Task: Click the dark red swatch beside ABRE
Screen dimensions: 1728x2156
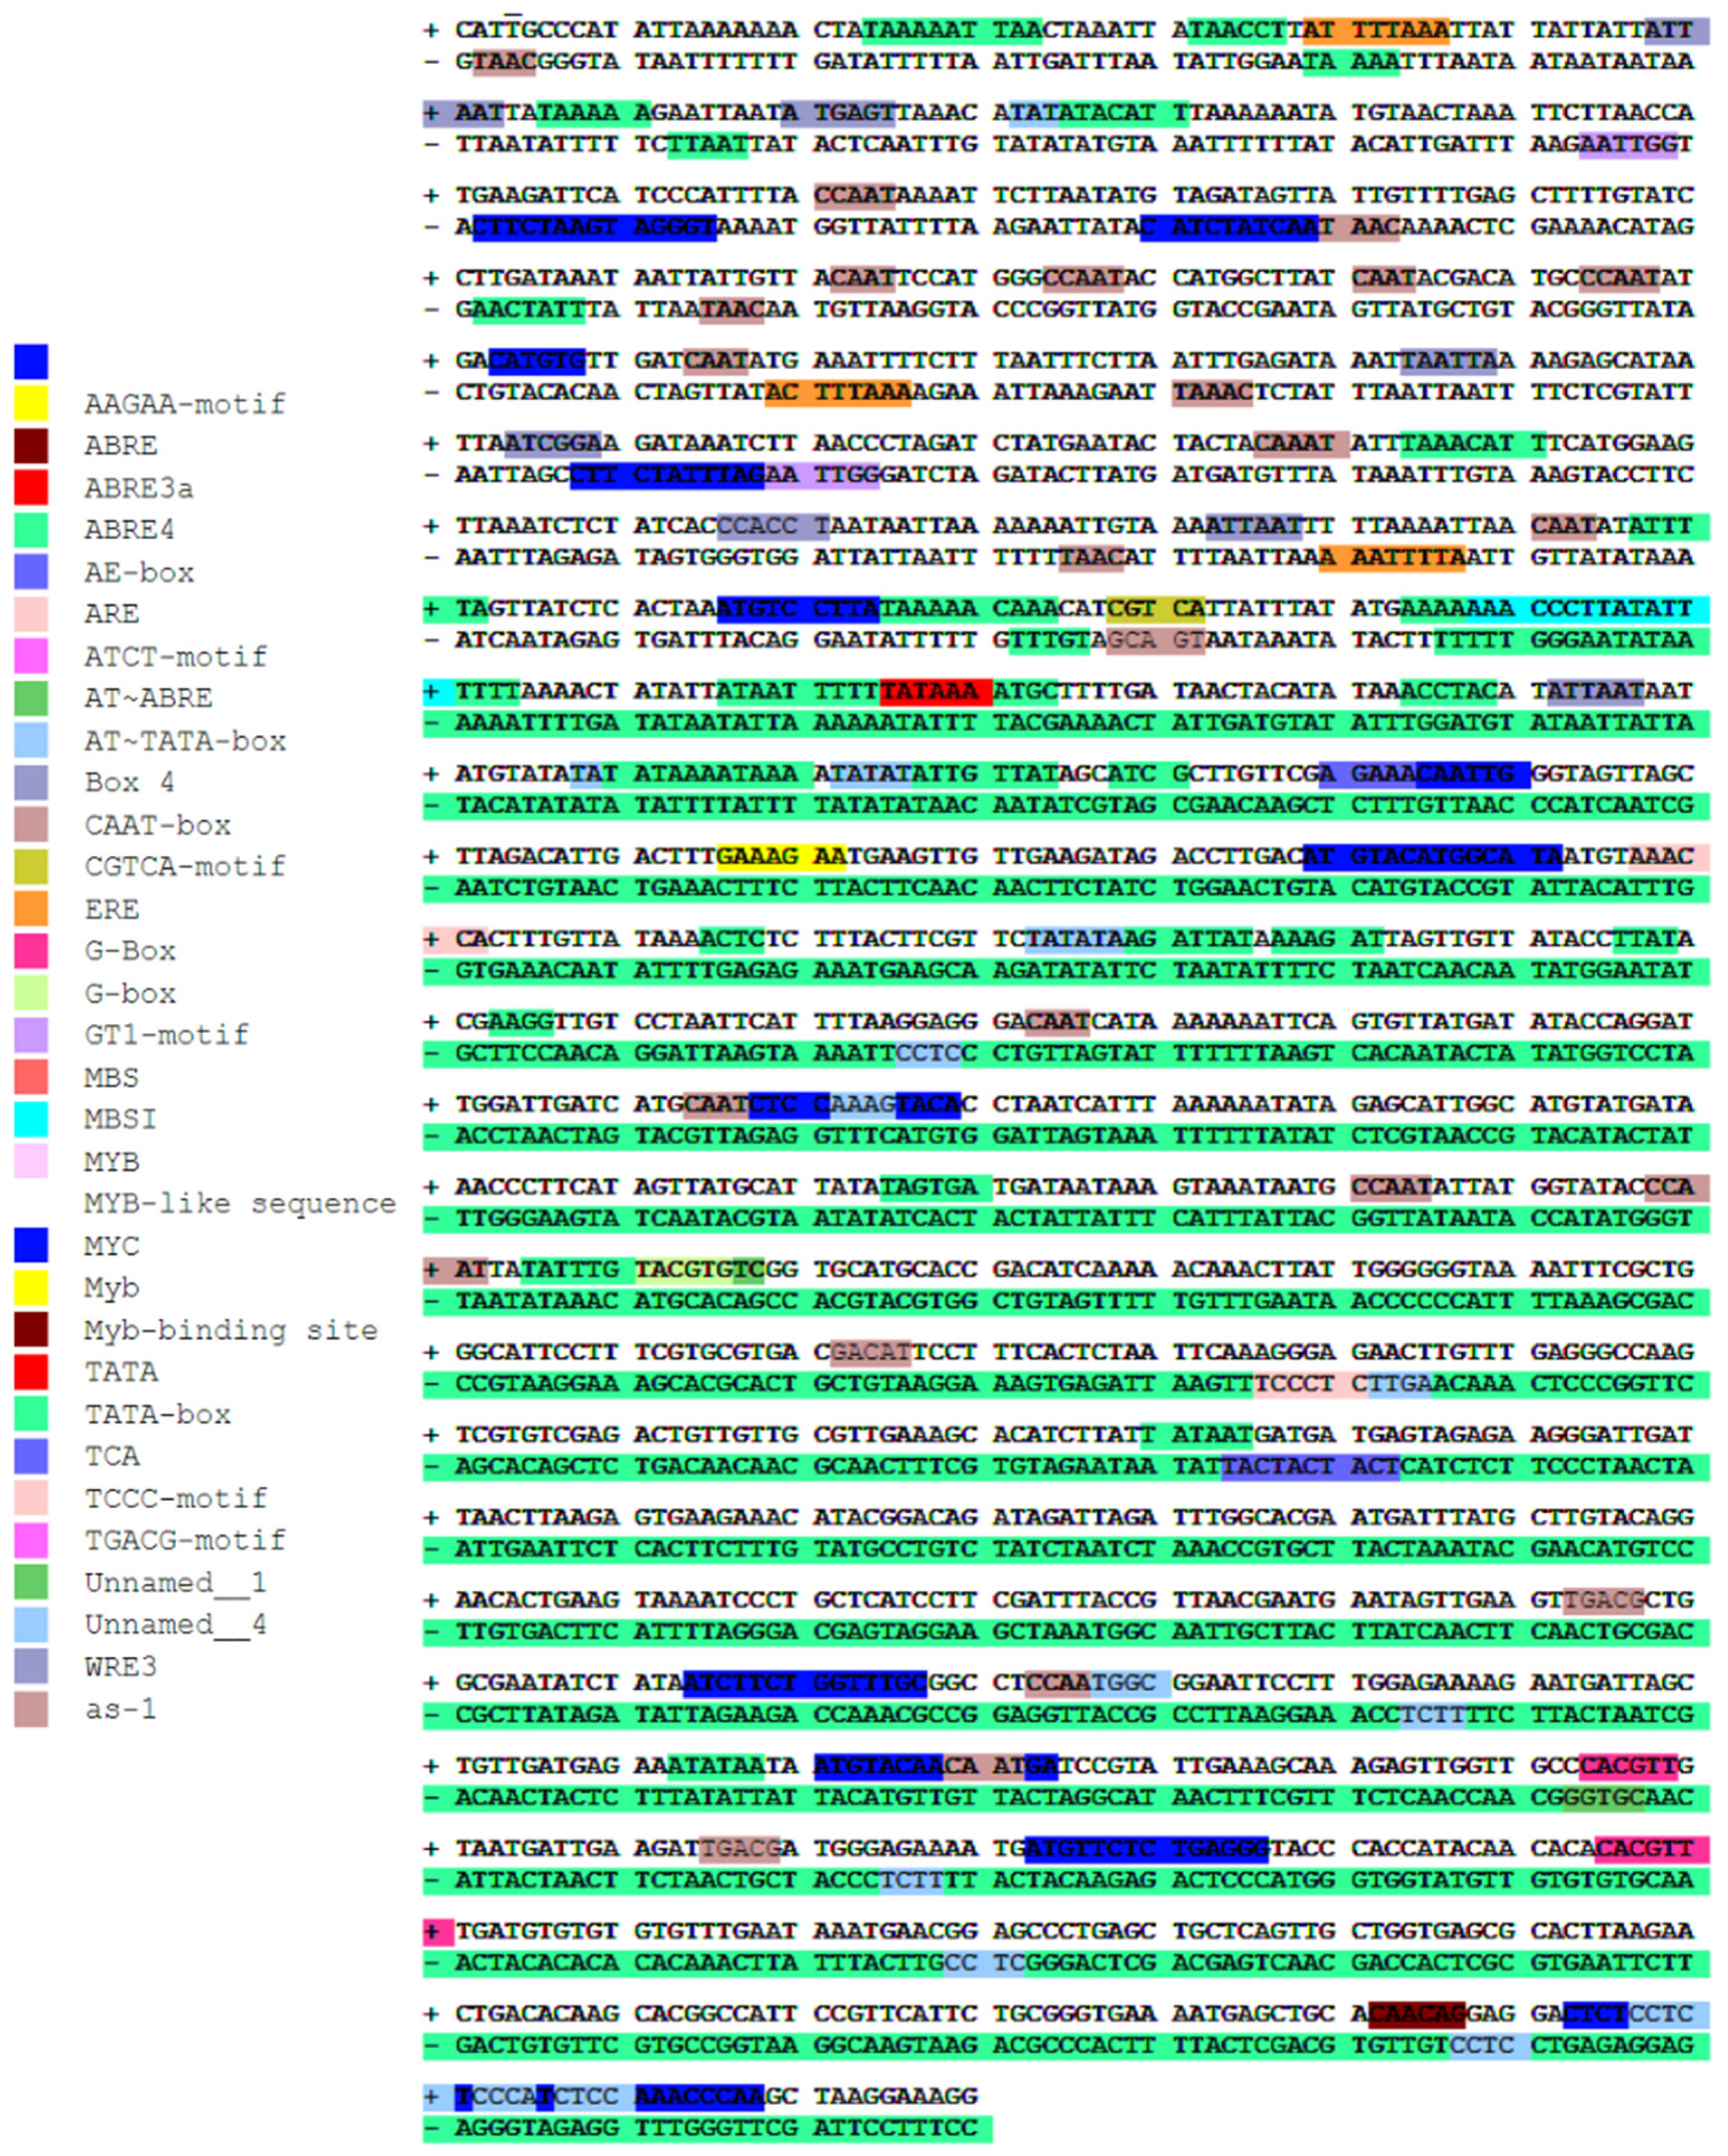Action: 31,445
